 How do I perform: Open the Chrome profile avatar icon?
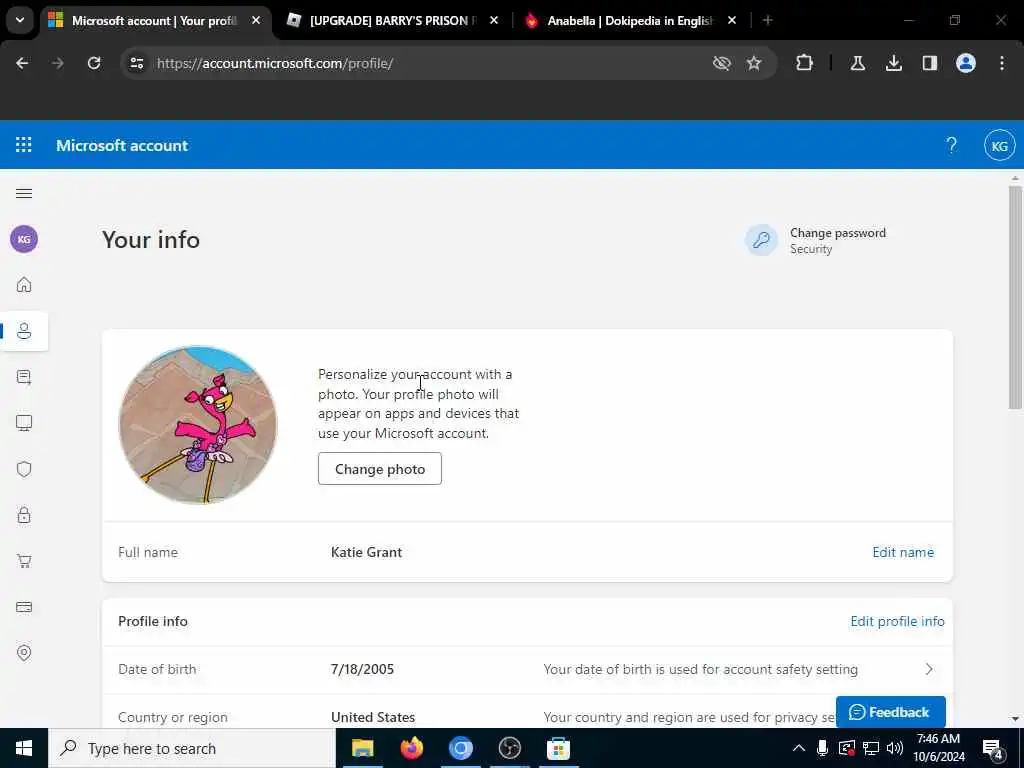[966, 63]
